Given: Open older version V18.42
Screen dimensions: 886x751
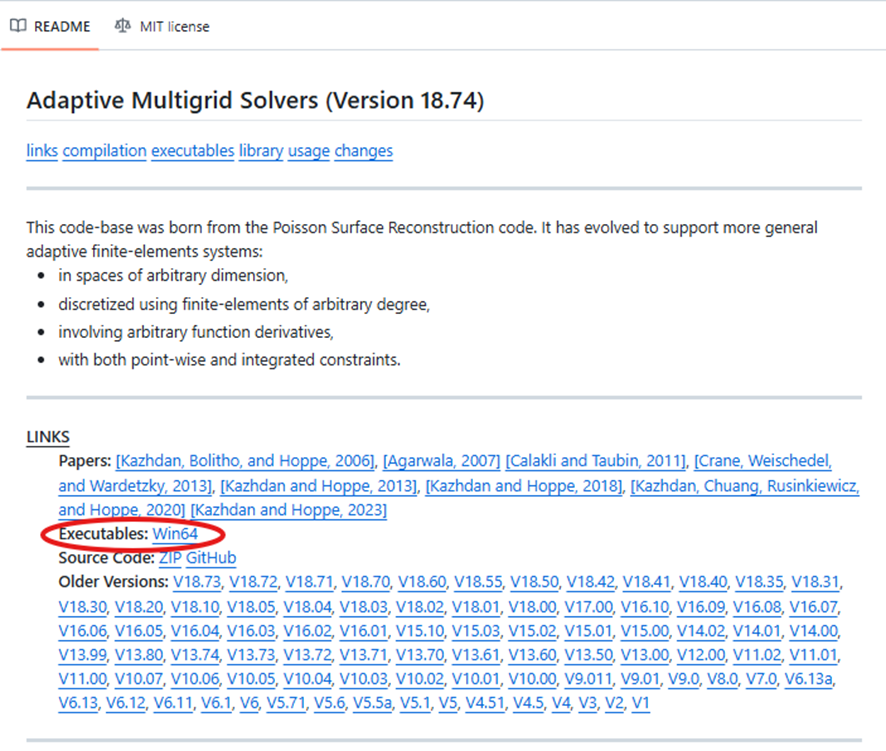Looking at the screenshot, I should tap(590, 582).
